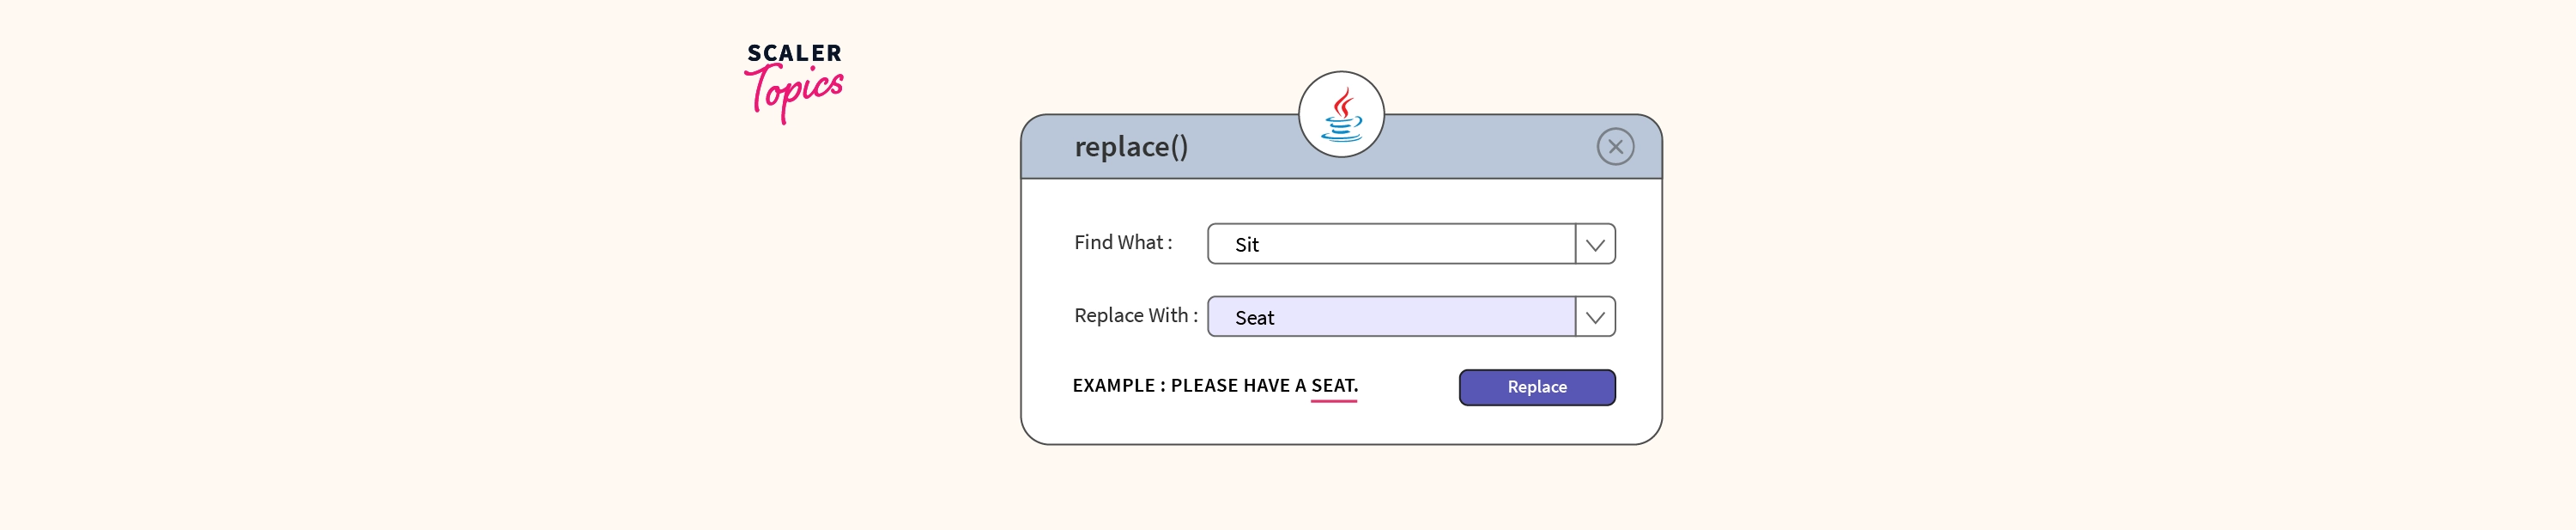Click the replace() dialog title
This screenshot has width=2576, height=530.
(1131, 147)
